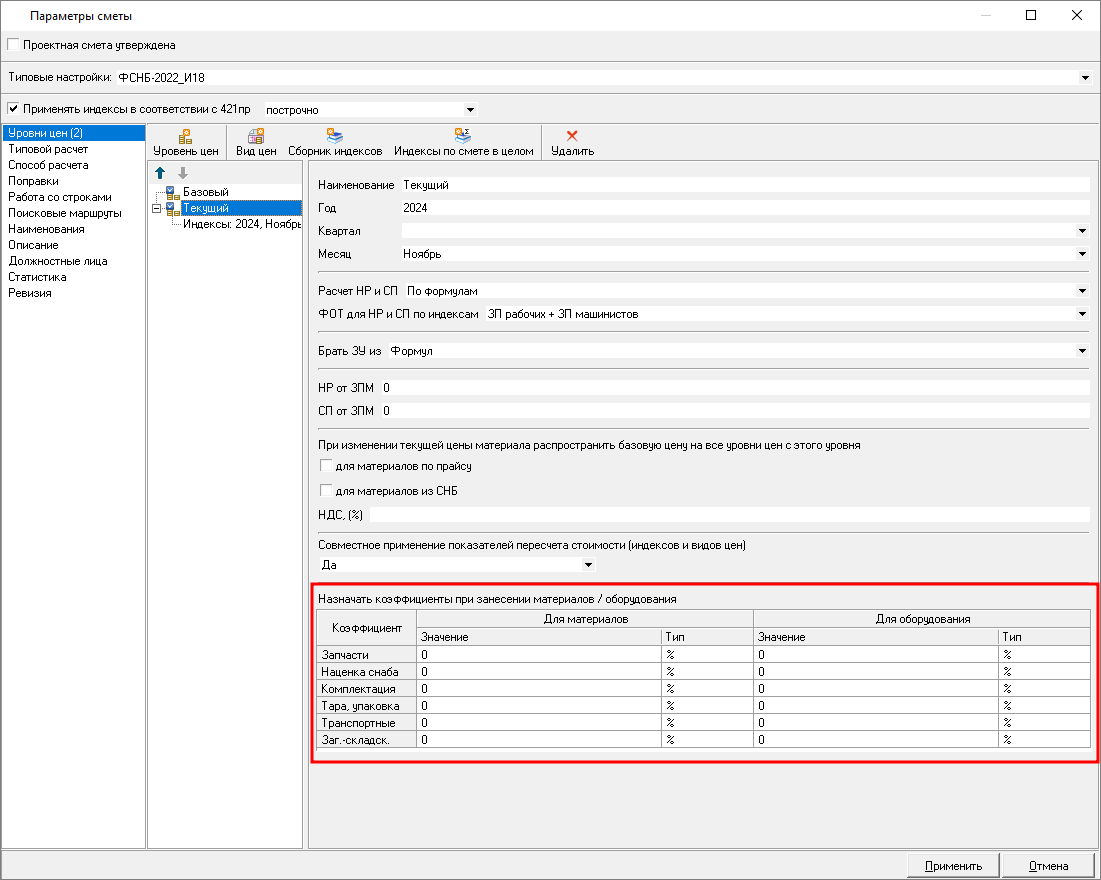Select Поисковые маршруты in sidebar
This screenshot has width=1101, height=880.
click(65, 213)
